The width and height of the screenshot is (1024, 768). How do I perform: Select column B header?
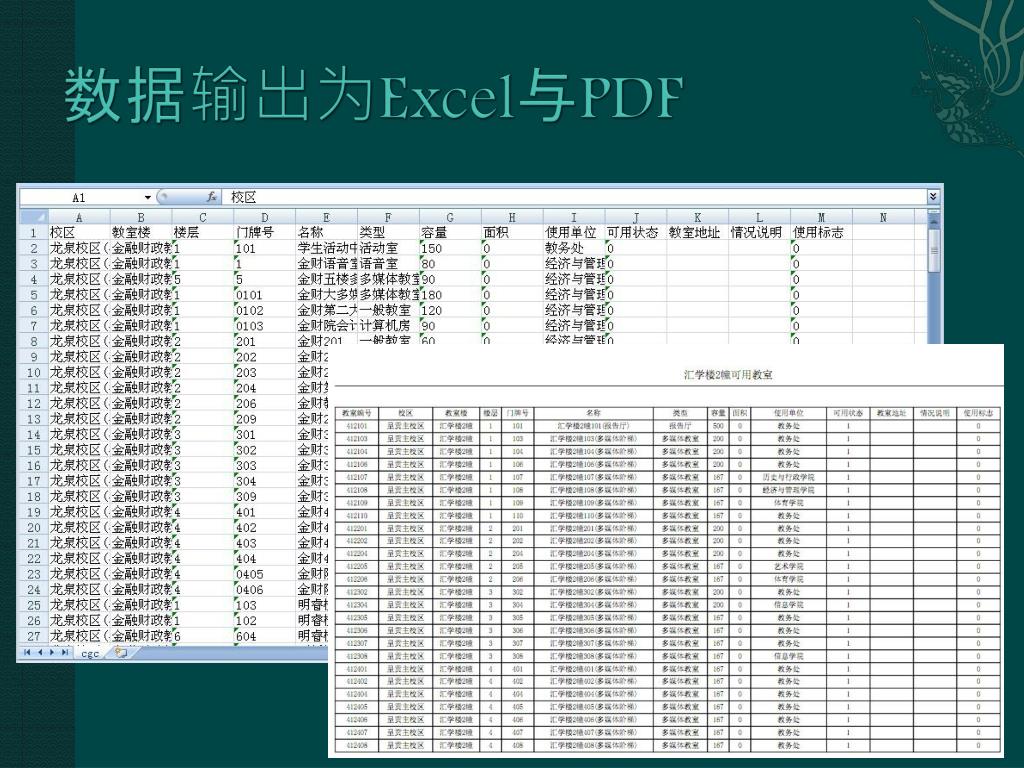[x=140, y=217]
